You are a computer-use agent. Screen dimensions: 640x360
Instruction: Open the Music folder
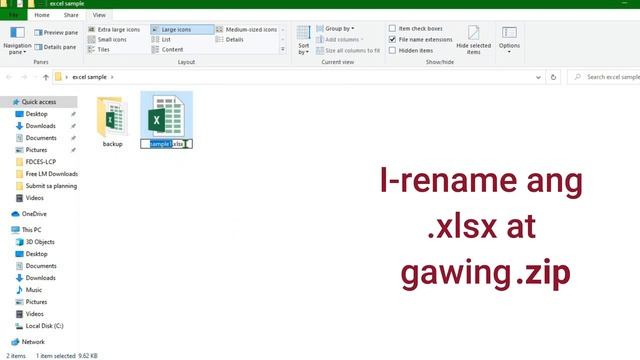coord(33,290)
